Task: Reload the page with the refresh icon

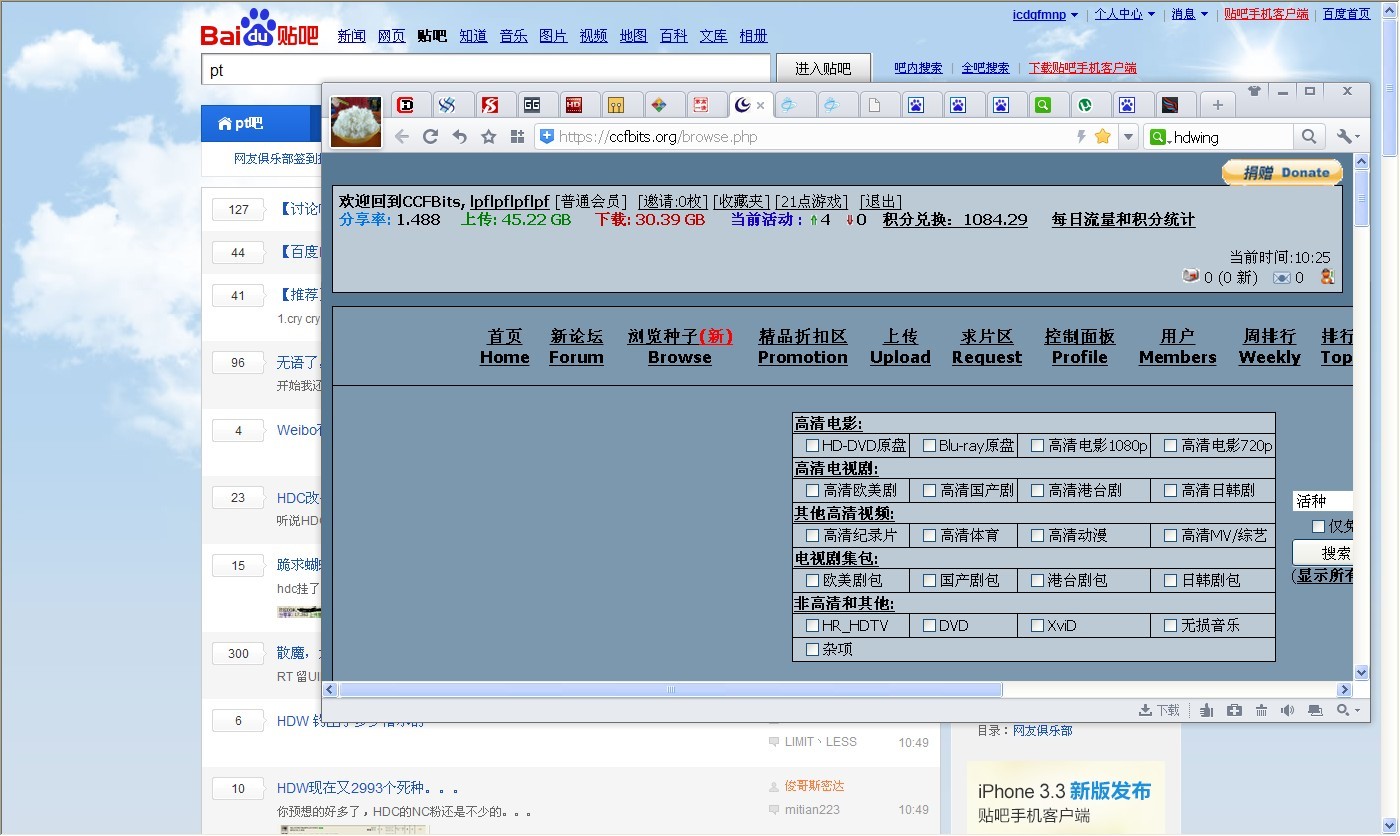Action: click(431, 137)
